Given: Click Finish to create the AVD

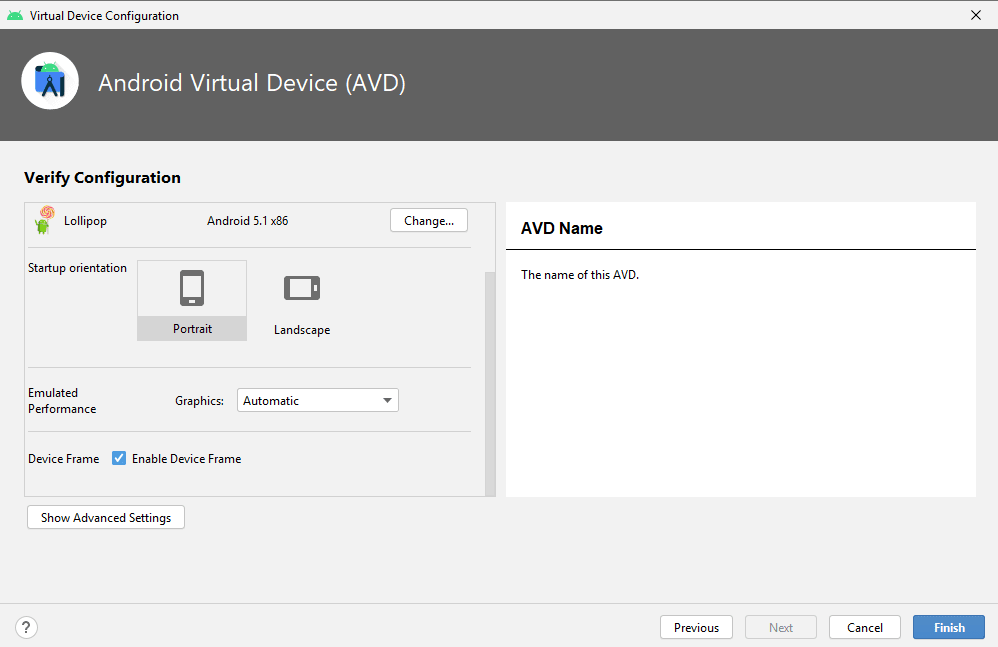Looking at the screenshot, I should 949,627.
